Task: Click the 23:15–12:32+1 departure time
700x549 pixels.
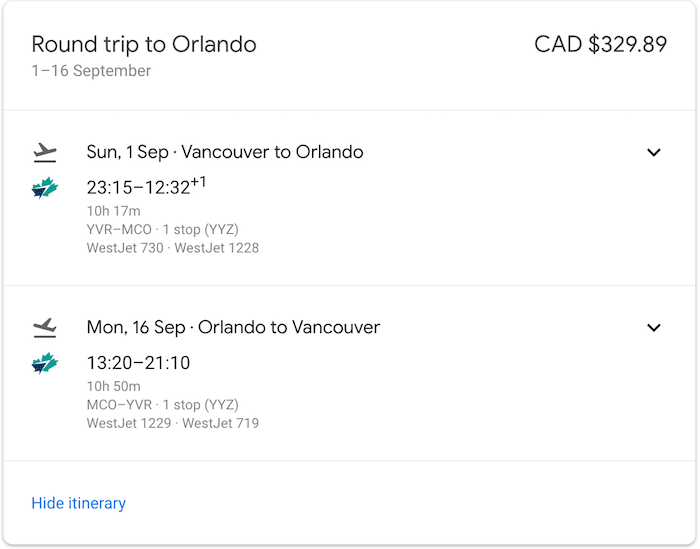Action: [146, 187]
